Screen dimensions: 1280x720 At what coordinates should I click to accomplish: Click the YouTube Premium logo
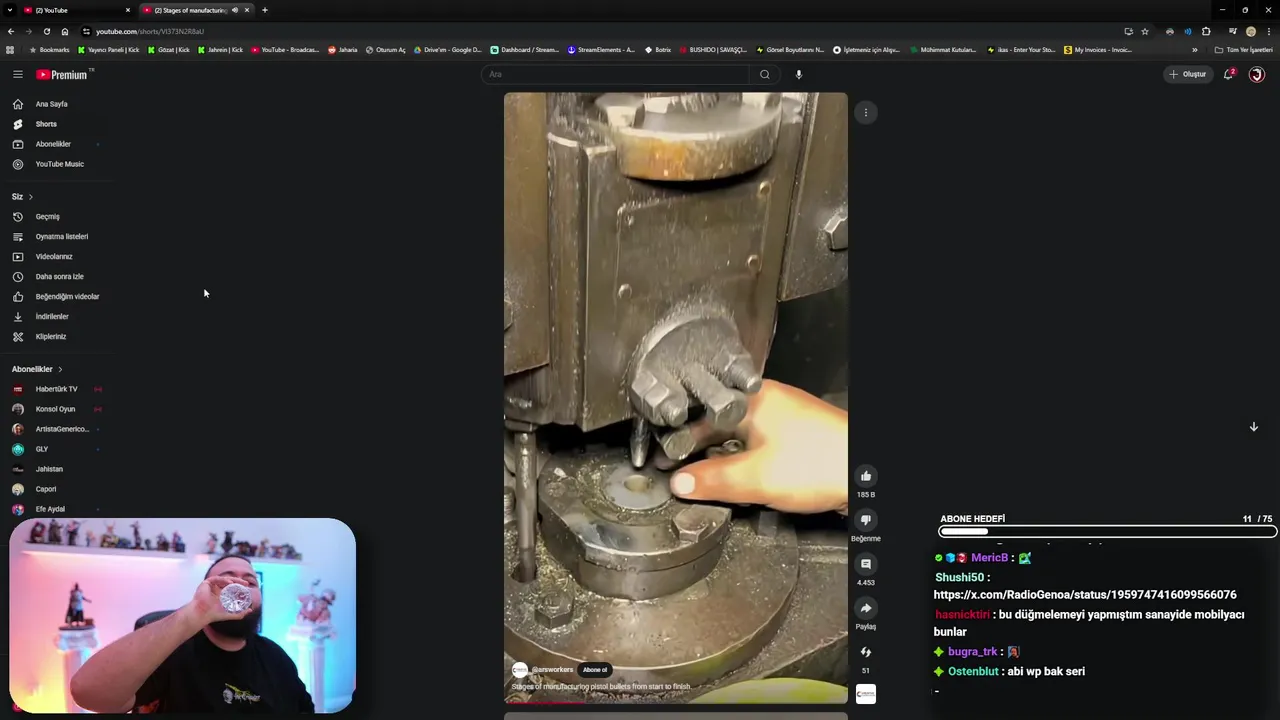point(64,74)
